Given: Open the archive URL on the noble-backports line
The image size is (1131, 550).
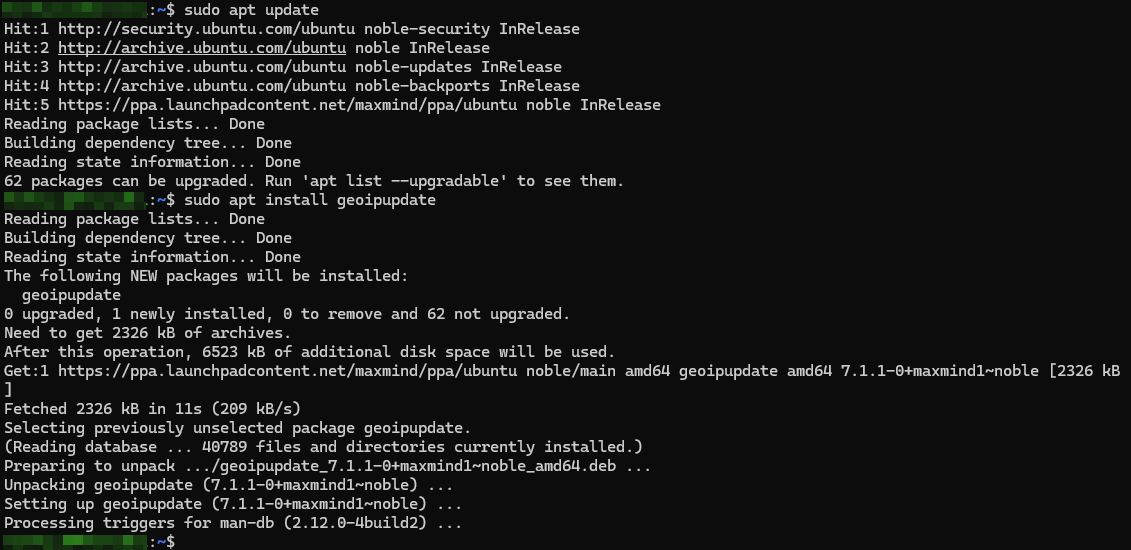Looking at the screenshot, I should tap(202, 86).
